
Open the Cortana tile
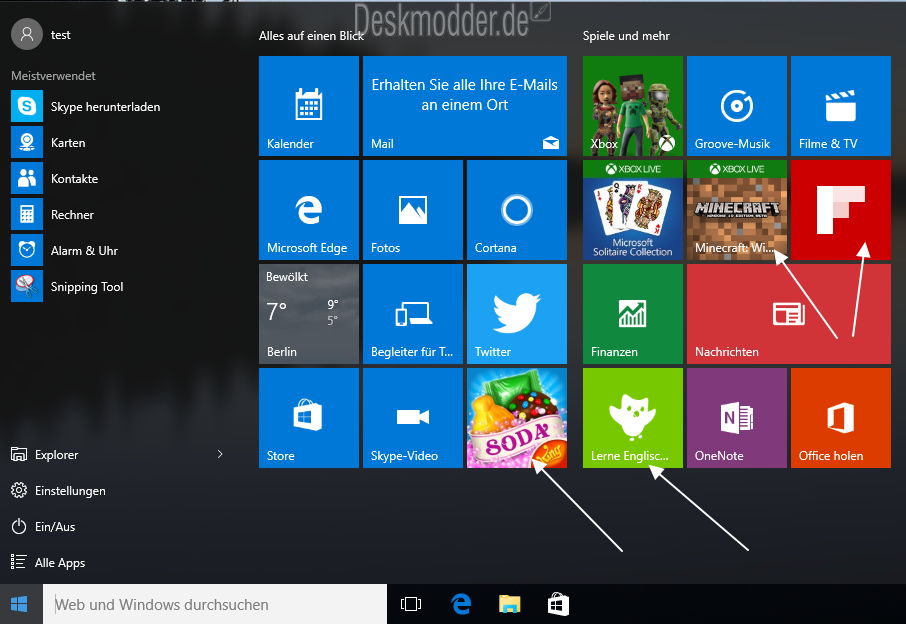click(517, 210)
